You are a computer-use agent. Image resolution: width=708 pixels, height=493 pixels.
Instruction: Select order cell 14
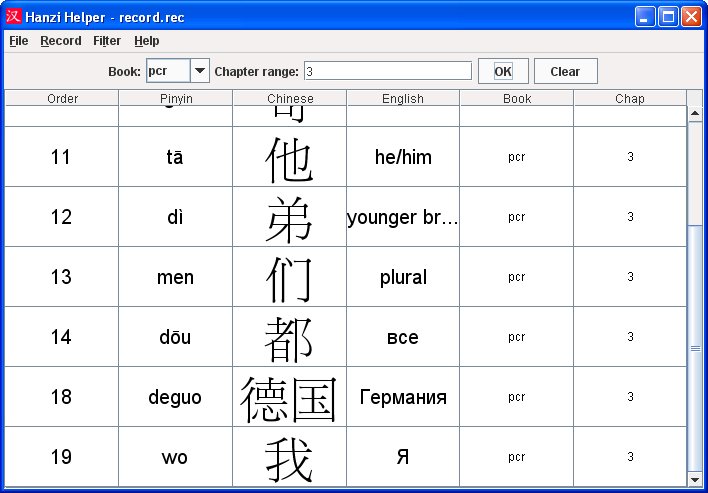click(61, 337)
